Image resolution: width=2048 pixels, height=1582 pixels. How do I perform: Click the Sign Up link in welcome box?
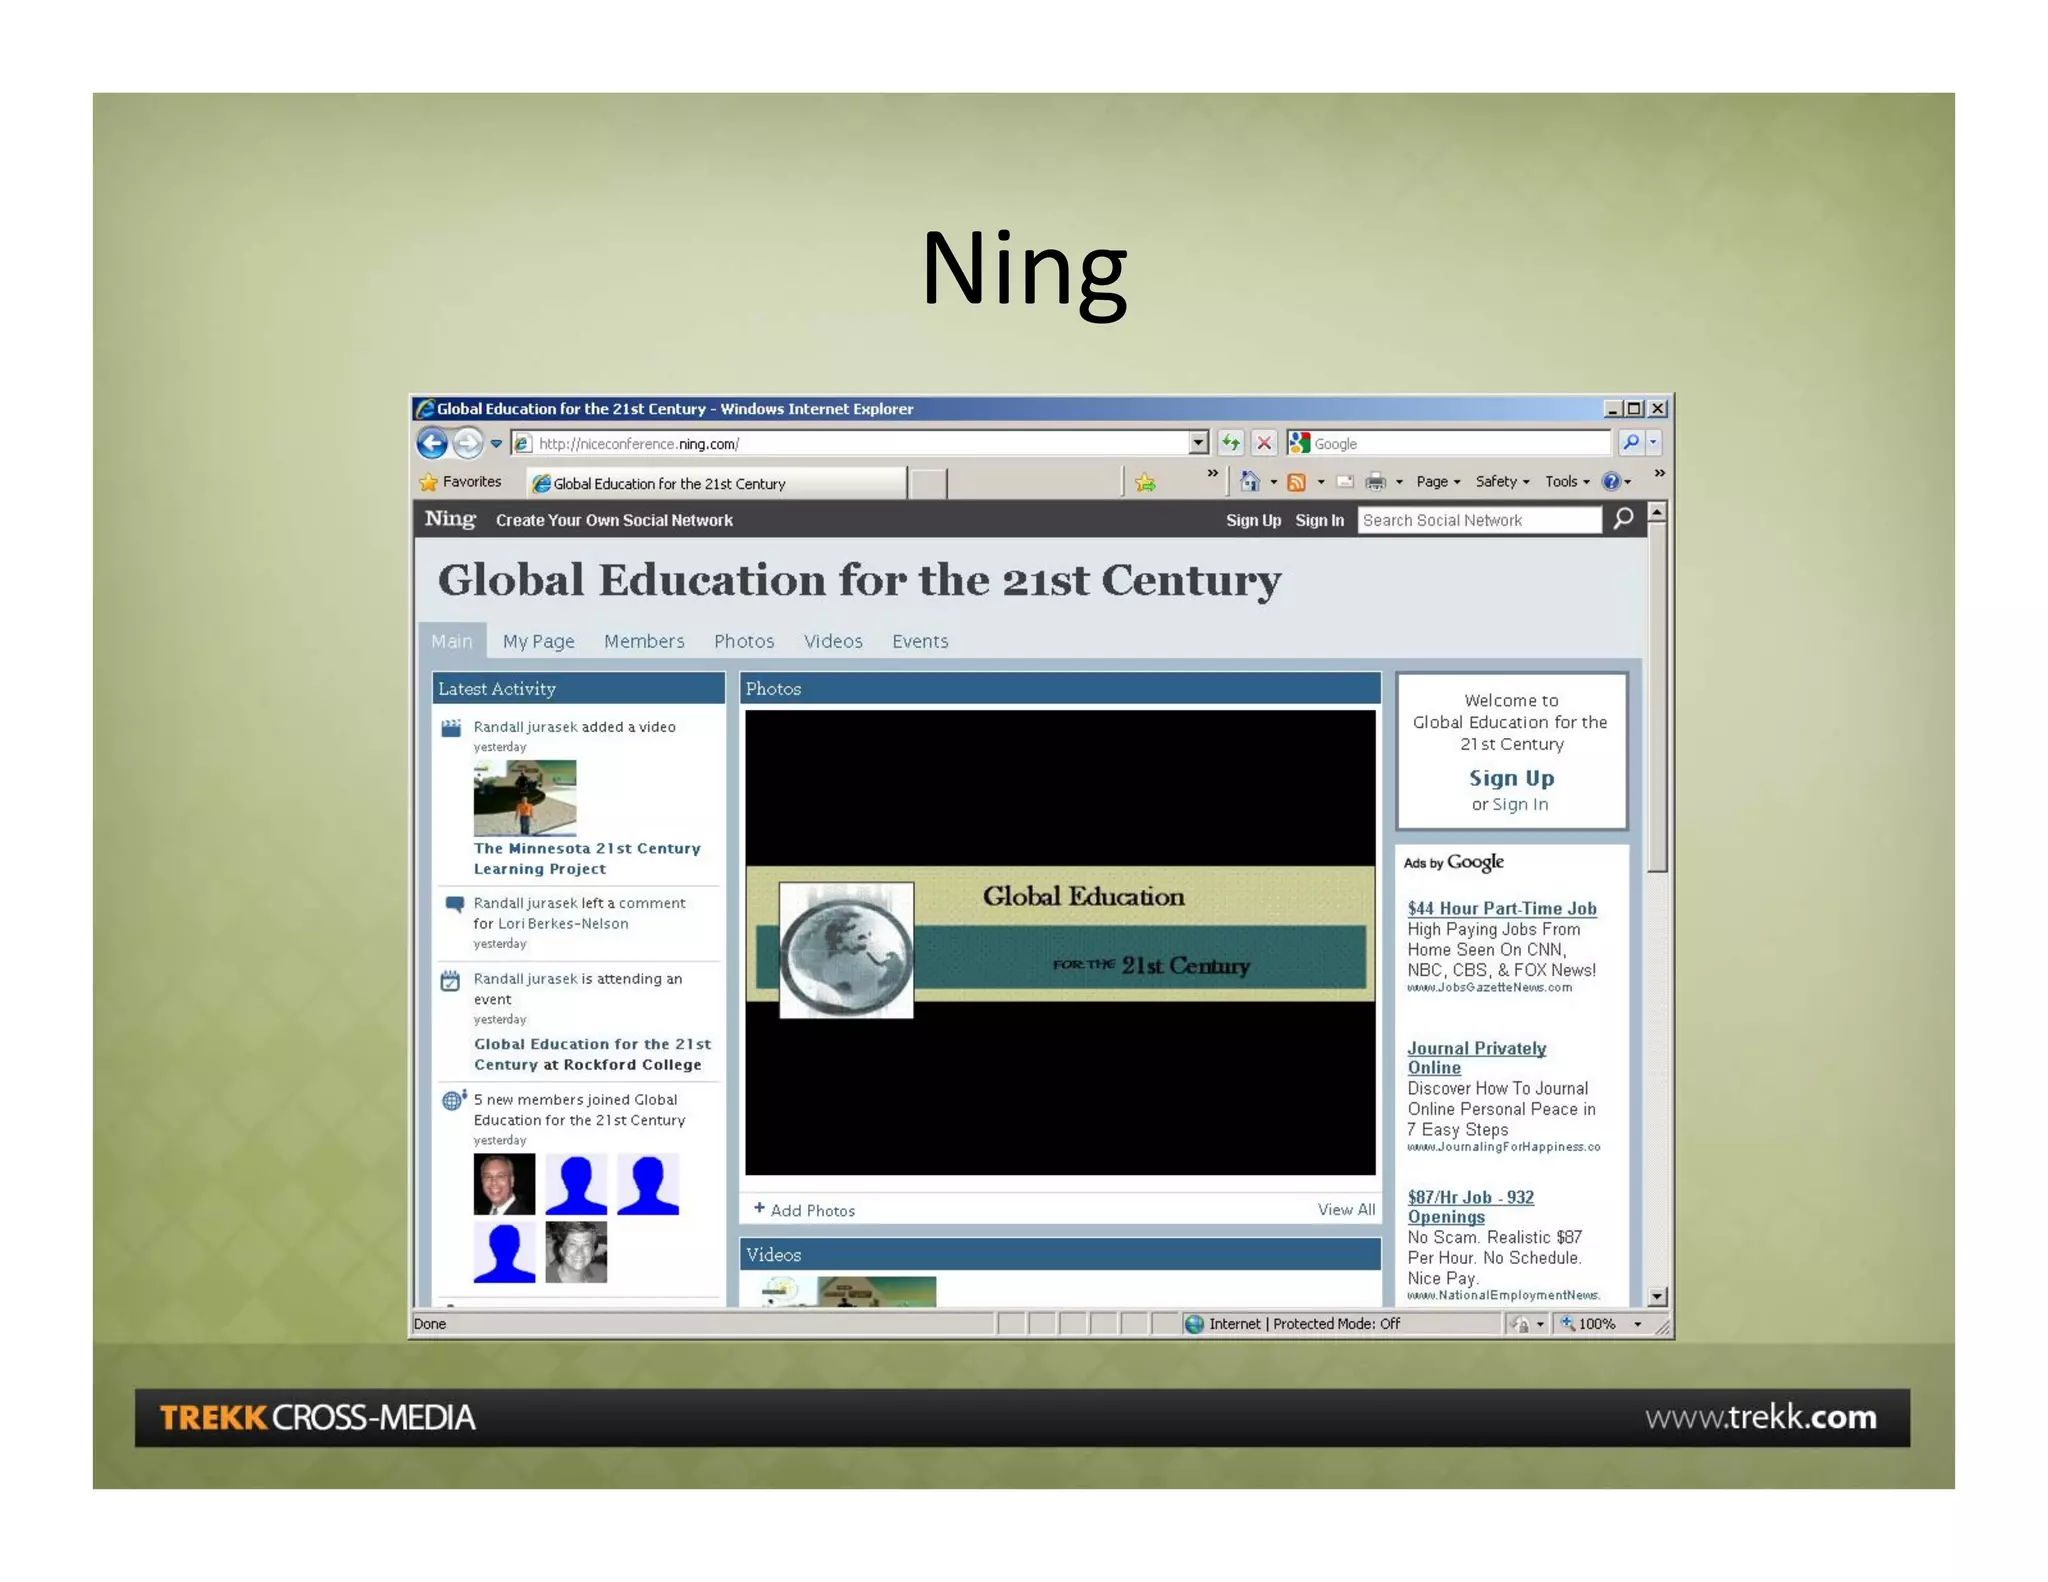pos(1511,778)
